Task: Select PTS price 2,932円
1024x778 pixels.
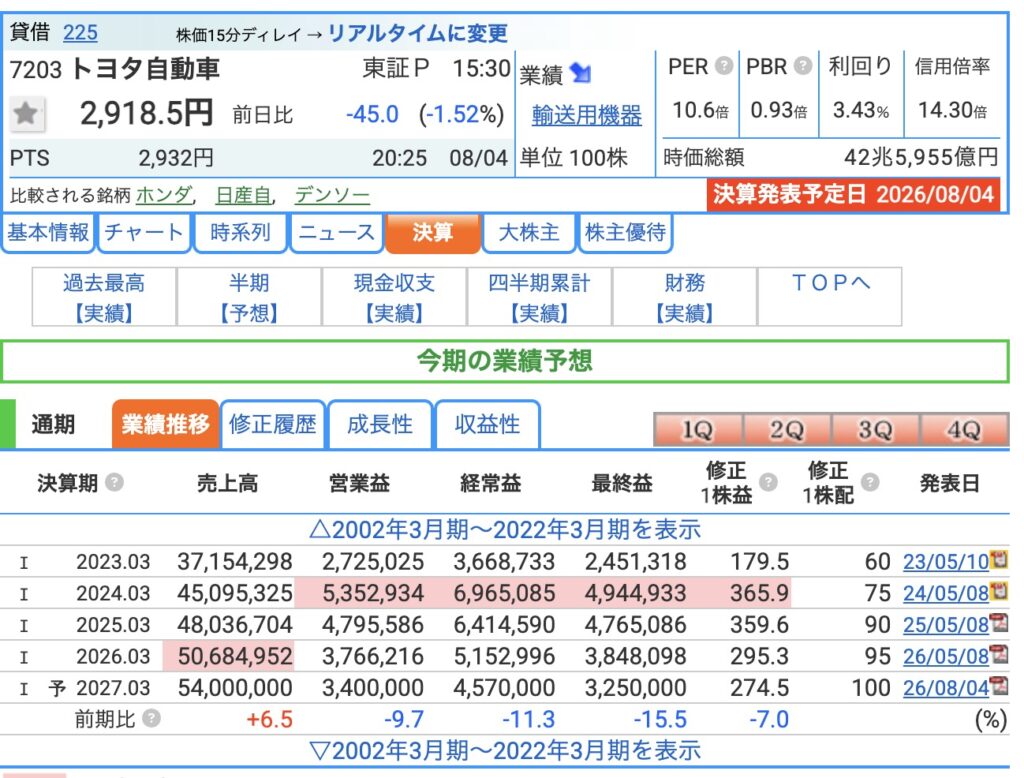Action: tap(176, 157)
